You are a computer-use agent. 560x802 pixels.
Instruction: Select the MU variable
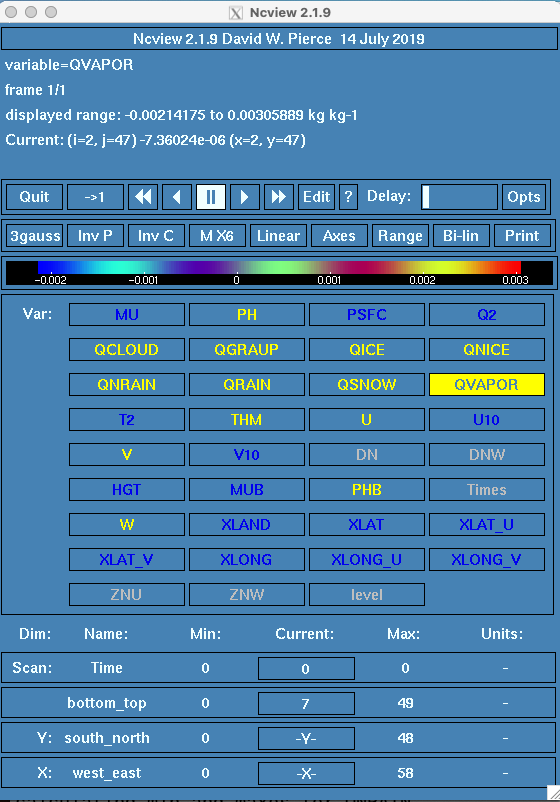point(127,315)
